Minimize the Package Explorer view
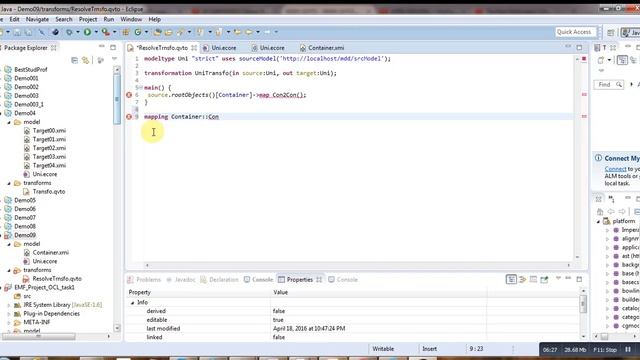Screen dimensions: 640x360 tap(102, 47)
